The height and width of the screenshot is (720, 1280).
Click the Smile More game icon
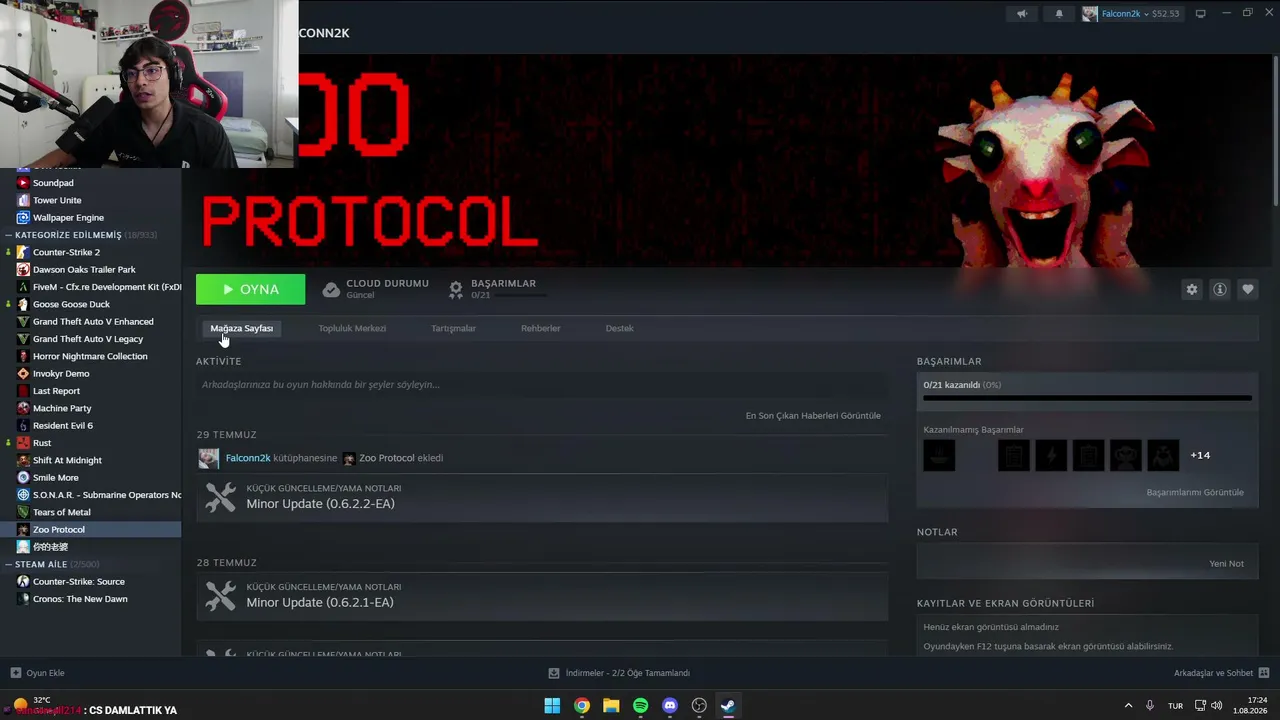tap(23, 478)
